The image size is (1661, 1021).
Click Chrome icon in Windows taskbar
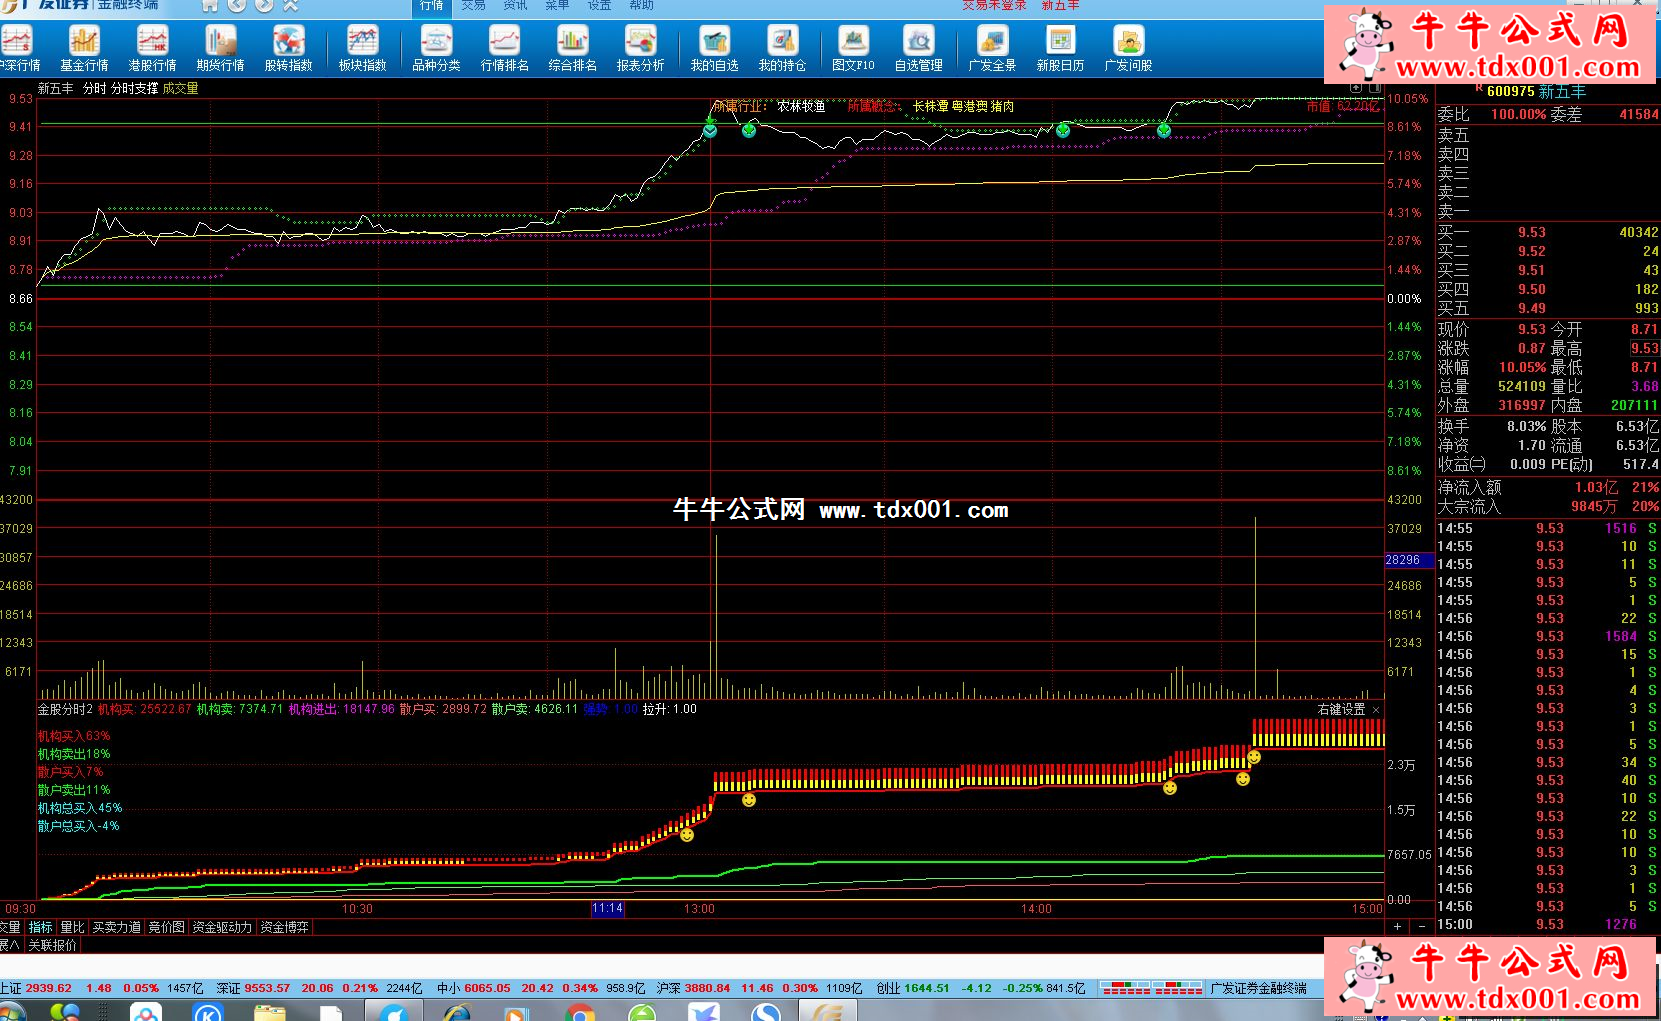click(x=580, y=1013)
